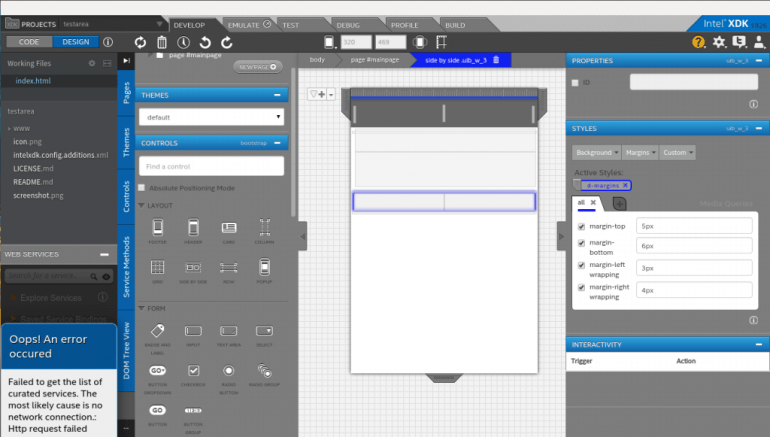
Task: Select the Row layout control
Action: [229, 271]
